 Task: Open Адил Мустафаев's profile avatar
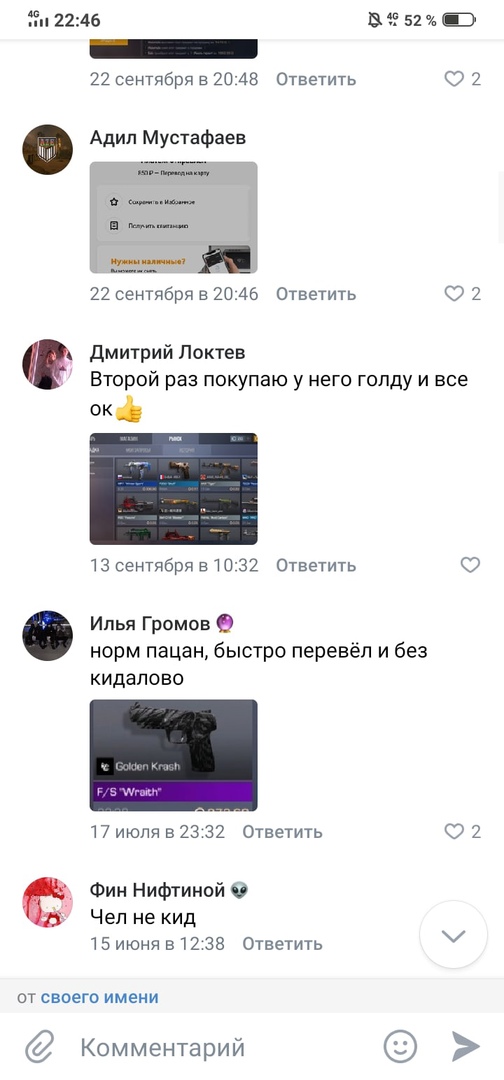point(48,149)
